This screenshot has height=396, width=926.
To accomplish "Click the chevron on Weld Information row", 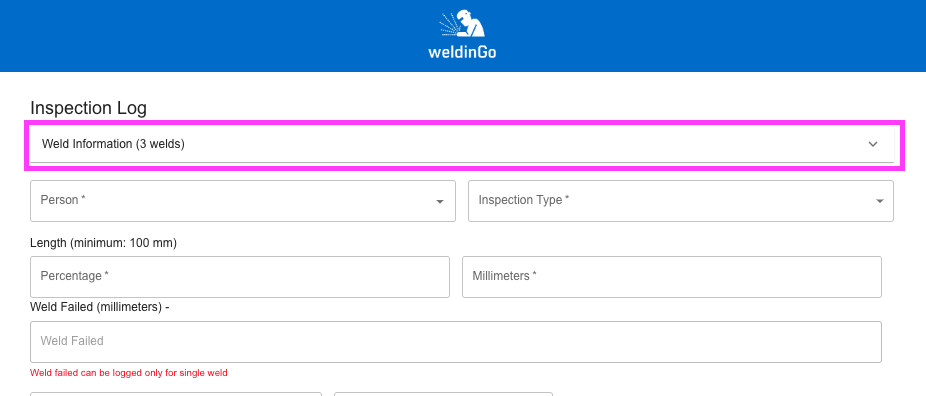I will point(873,144).
